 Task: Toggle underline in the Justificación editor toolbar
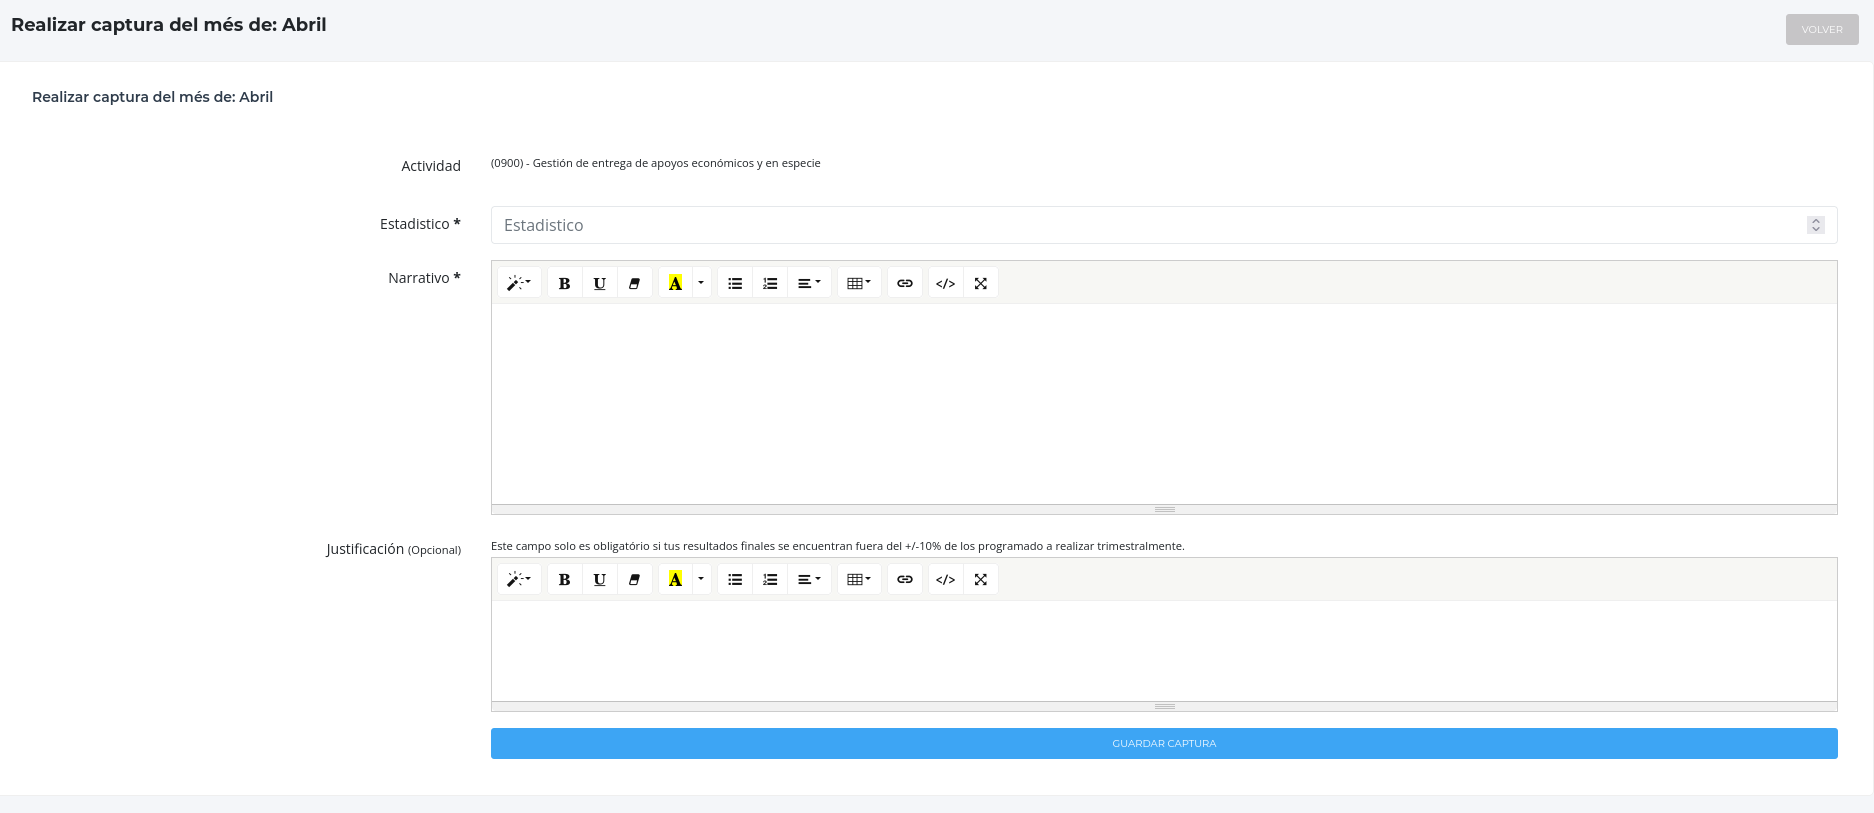[599, 579]
